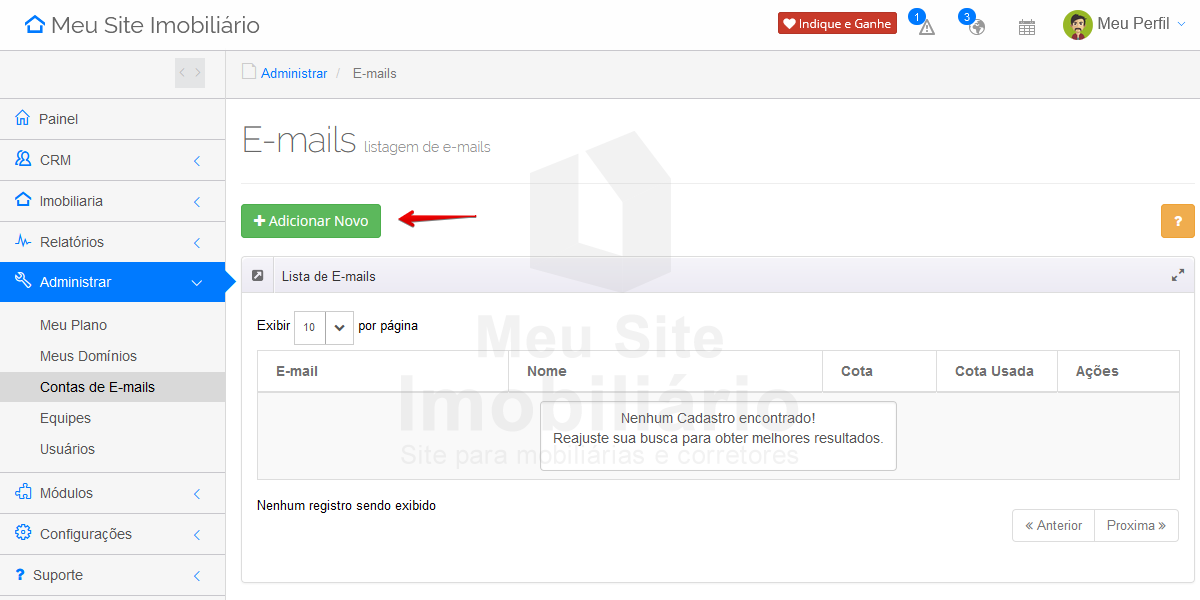1200x600 pixels.
Task: Open Meus Domínios in the sidebar
Action: point(88,356)
